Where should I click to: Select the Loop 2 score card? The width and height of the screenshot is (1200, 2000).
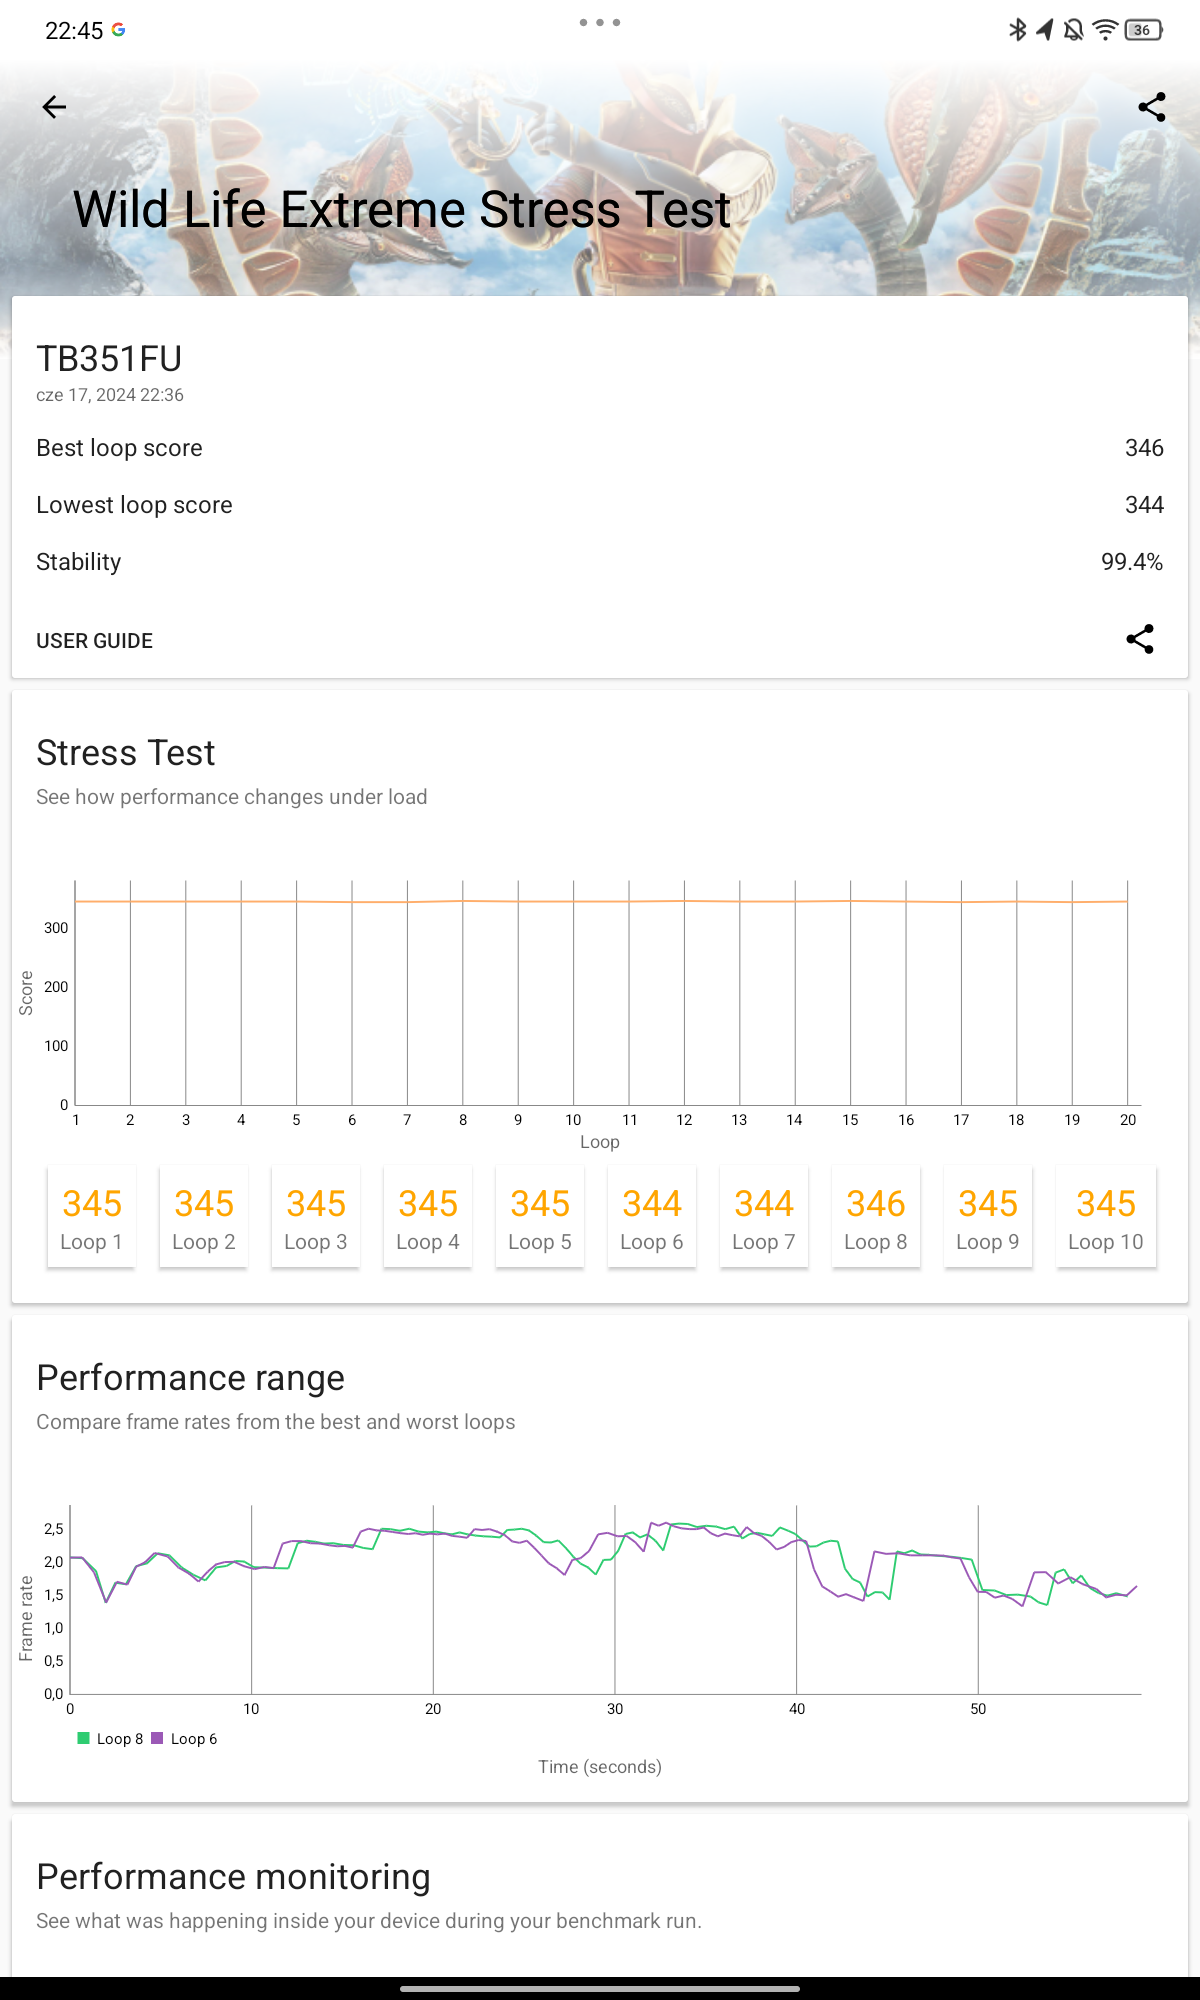[203, 1217]
